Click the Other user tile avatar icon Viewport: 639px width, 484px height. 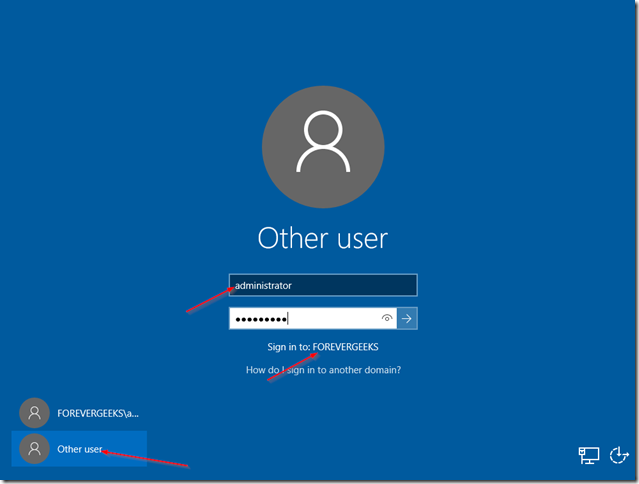[35, 449]
